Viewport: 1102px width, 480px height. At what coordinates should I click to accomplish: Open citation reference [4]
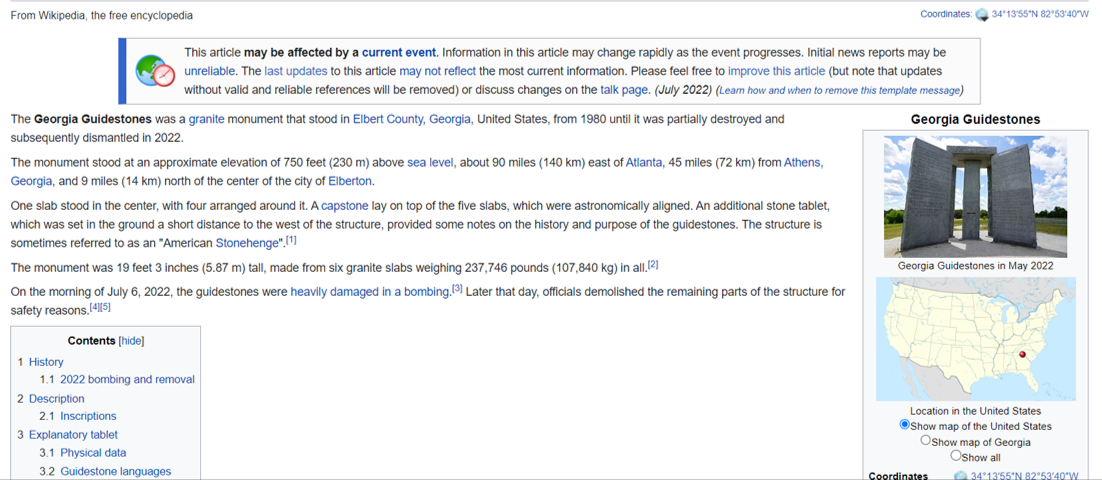tap(95, 307)
